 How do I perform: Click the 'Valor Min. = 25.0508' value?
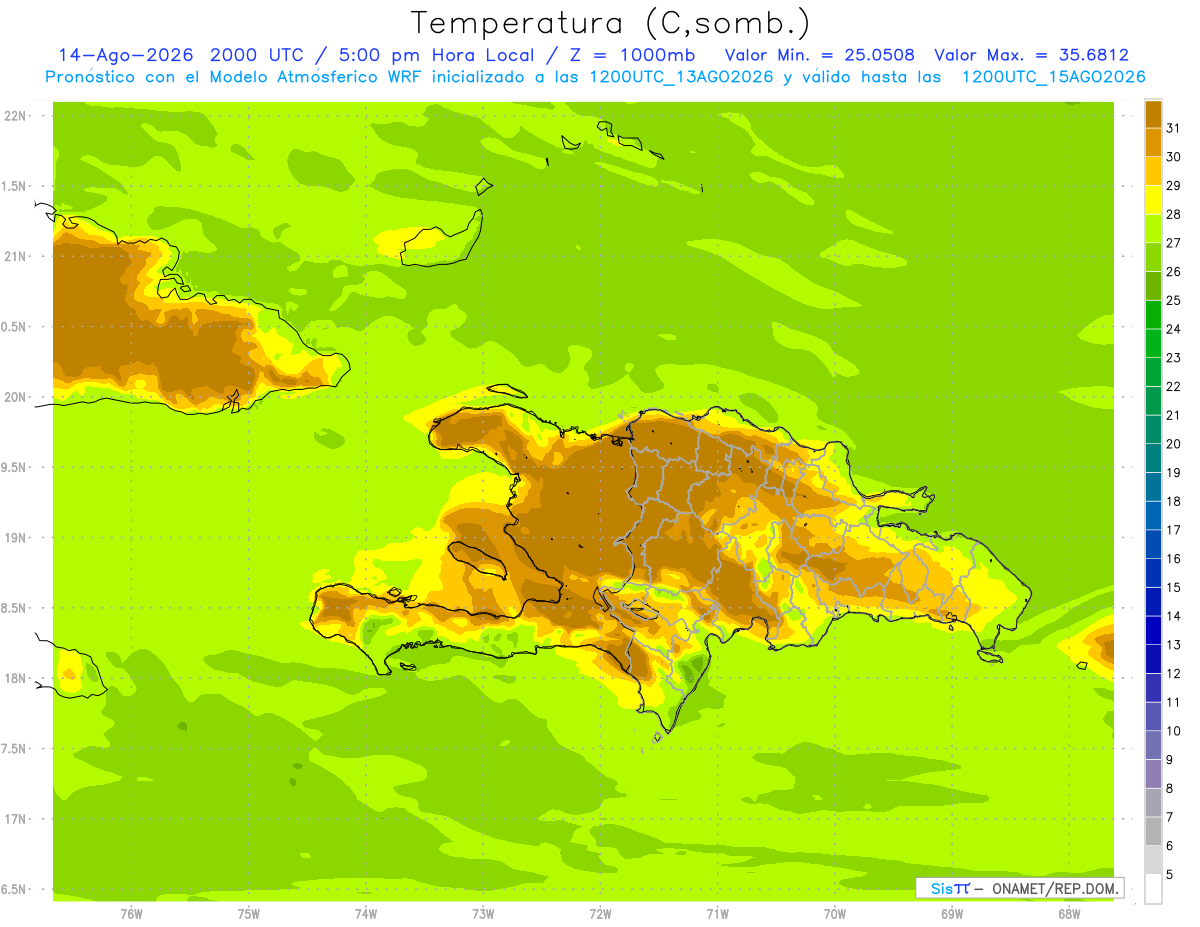coord(820,55)
